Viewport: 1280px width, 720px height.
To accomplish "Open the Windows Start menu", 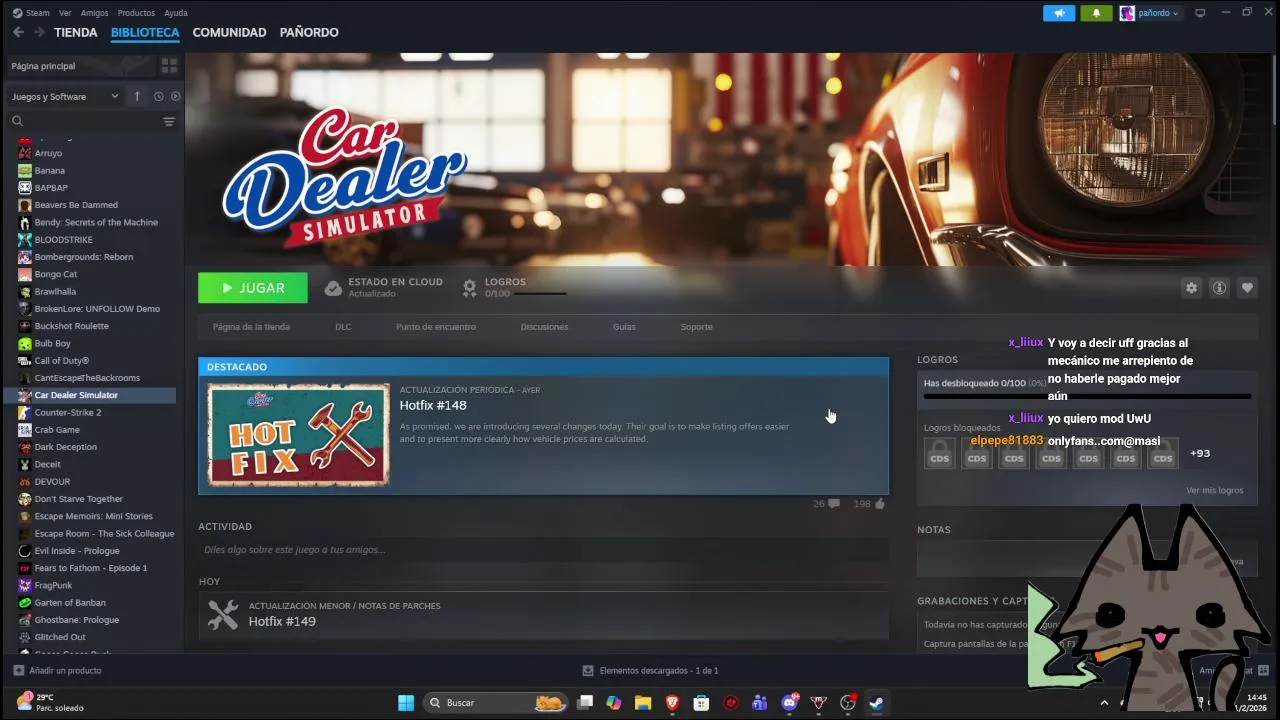I will (x=406, y=703).
